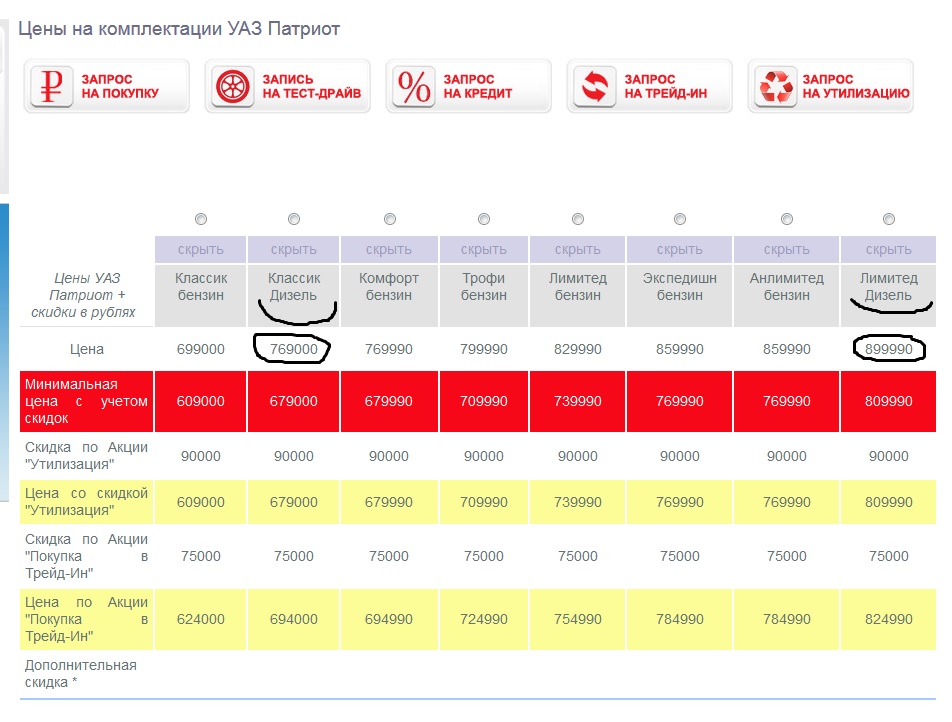Select radio button above Анлимитед бензин
Viewport: 952px width, 722px height.
pos(787,219)
